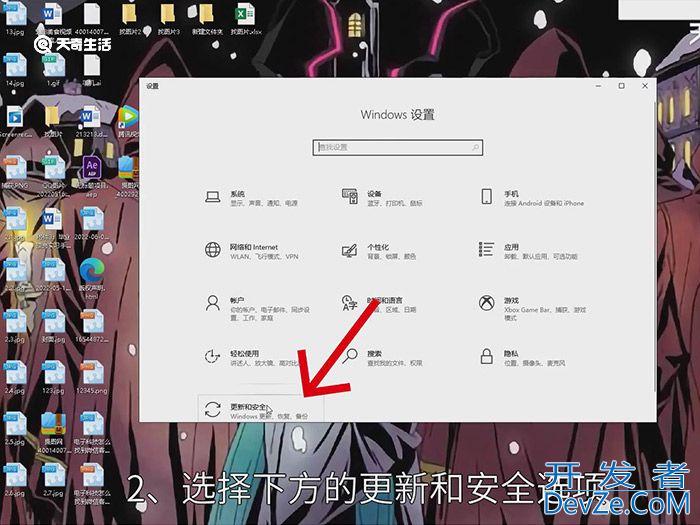Select the 腾讯视频 shortcut on desktop

(129, 121)
